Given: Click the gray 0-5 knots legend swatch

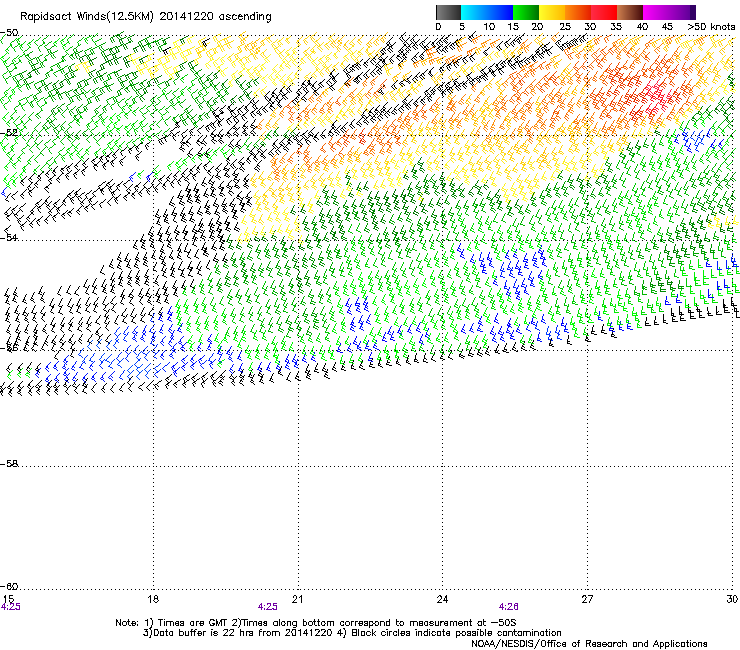Looking at the screenshot, I should point(448,12).
